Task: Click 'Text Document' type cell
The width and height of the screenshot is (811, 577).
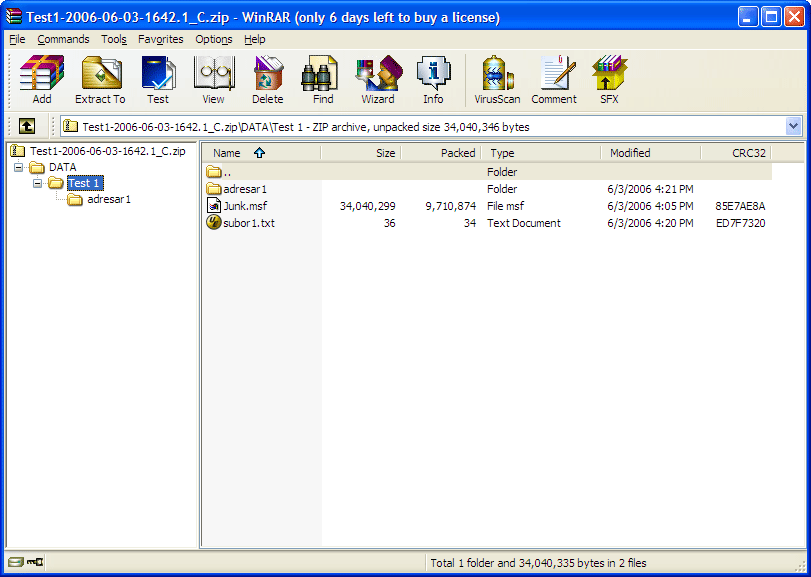Action: [523, 223]
